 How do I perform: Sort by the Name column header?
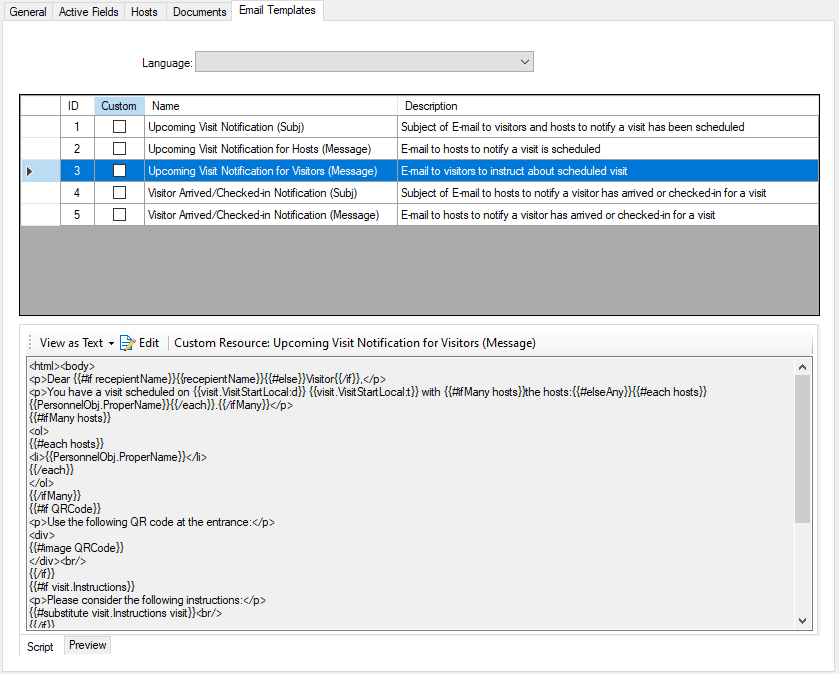point(271,106)
